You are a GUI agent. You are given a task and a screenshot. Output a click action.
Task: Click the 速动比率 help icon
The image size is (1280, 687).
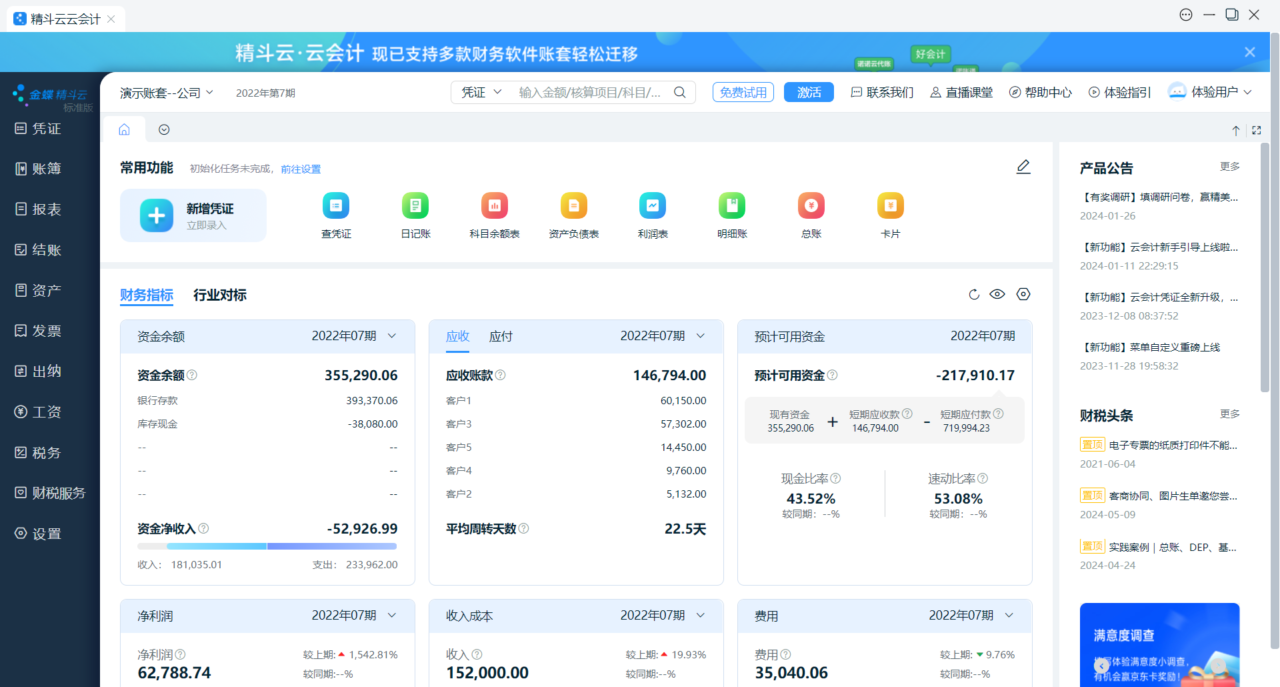[983, 479]
